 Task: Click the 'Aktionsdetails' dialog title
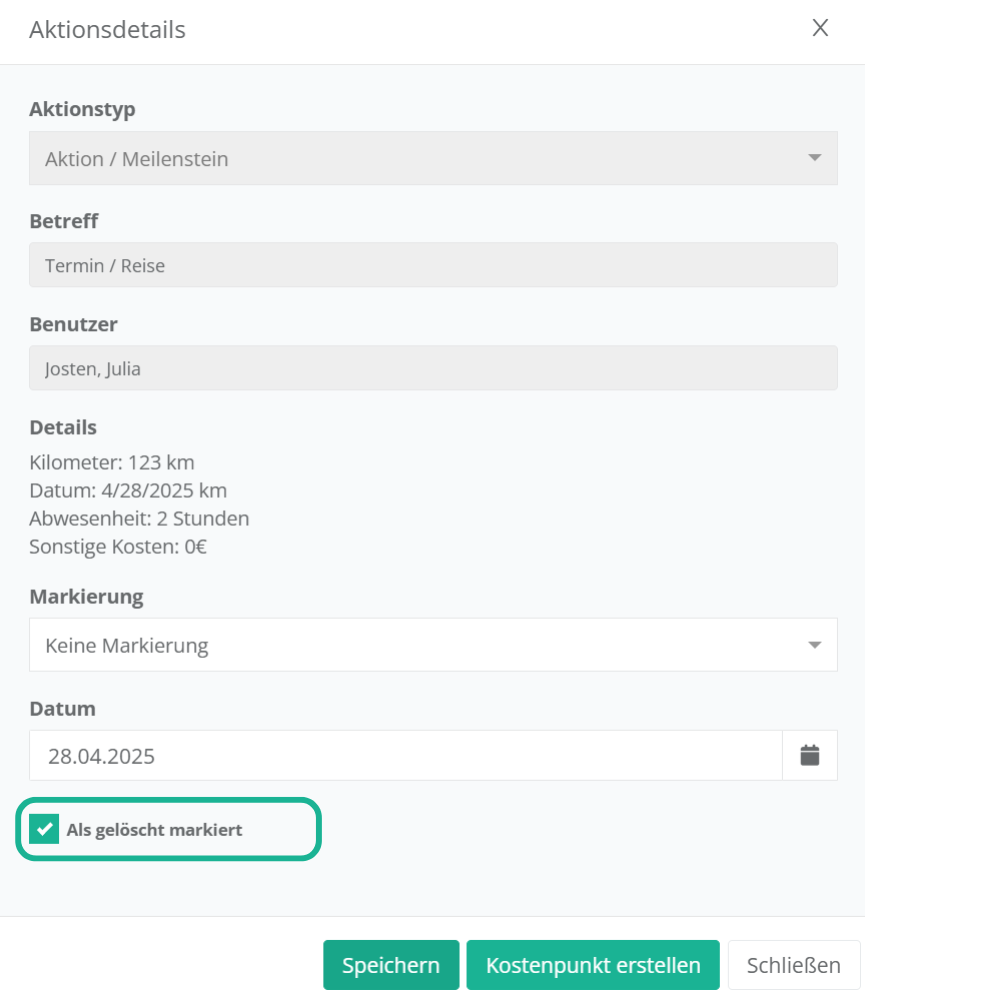107,30
